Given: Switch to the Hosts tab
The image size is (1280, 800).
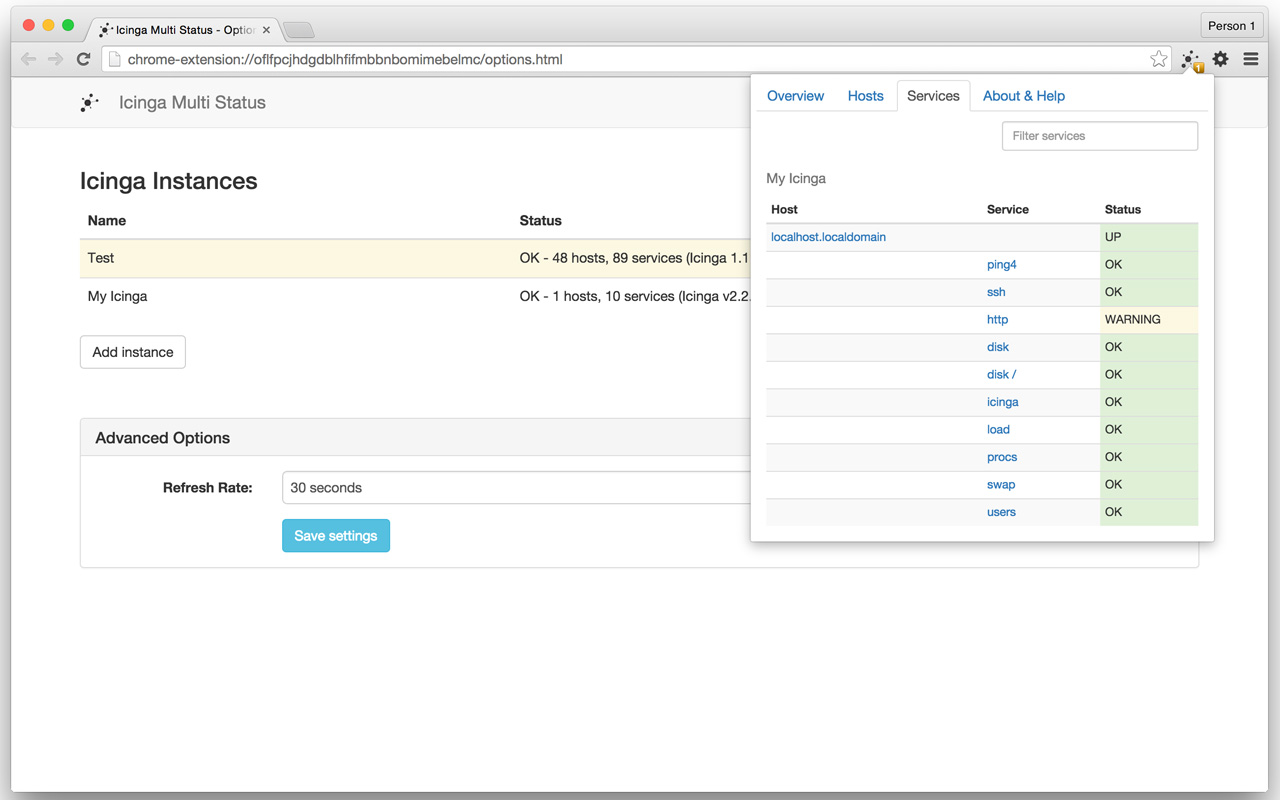Looking at the screenshot, I should click(865, 95).
